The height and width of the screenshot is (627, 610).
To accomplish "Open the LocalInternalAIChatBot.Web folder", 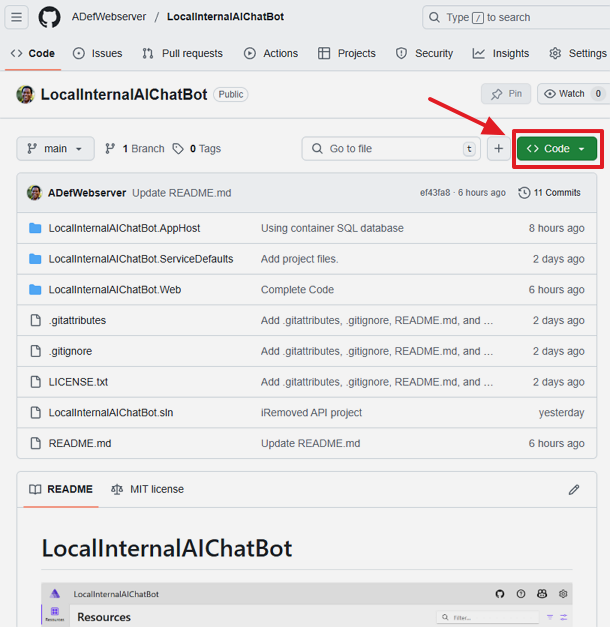I will [x=115, y=290].
